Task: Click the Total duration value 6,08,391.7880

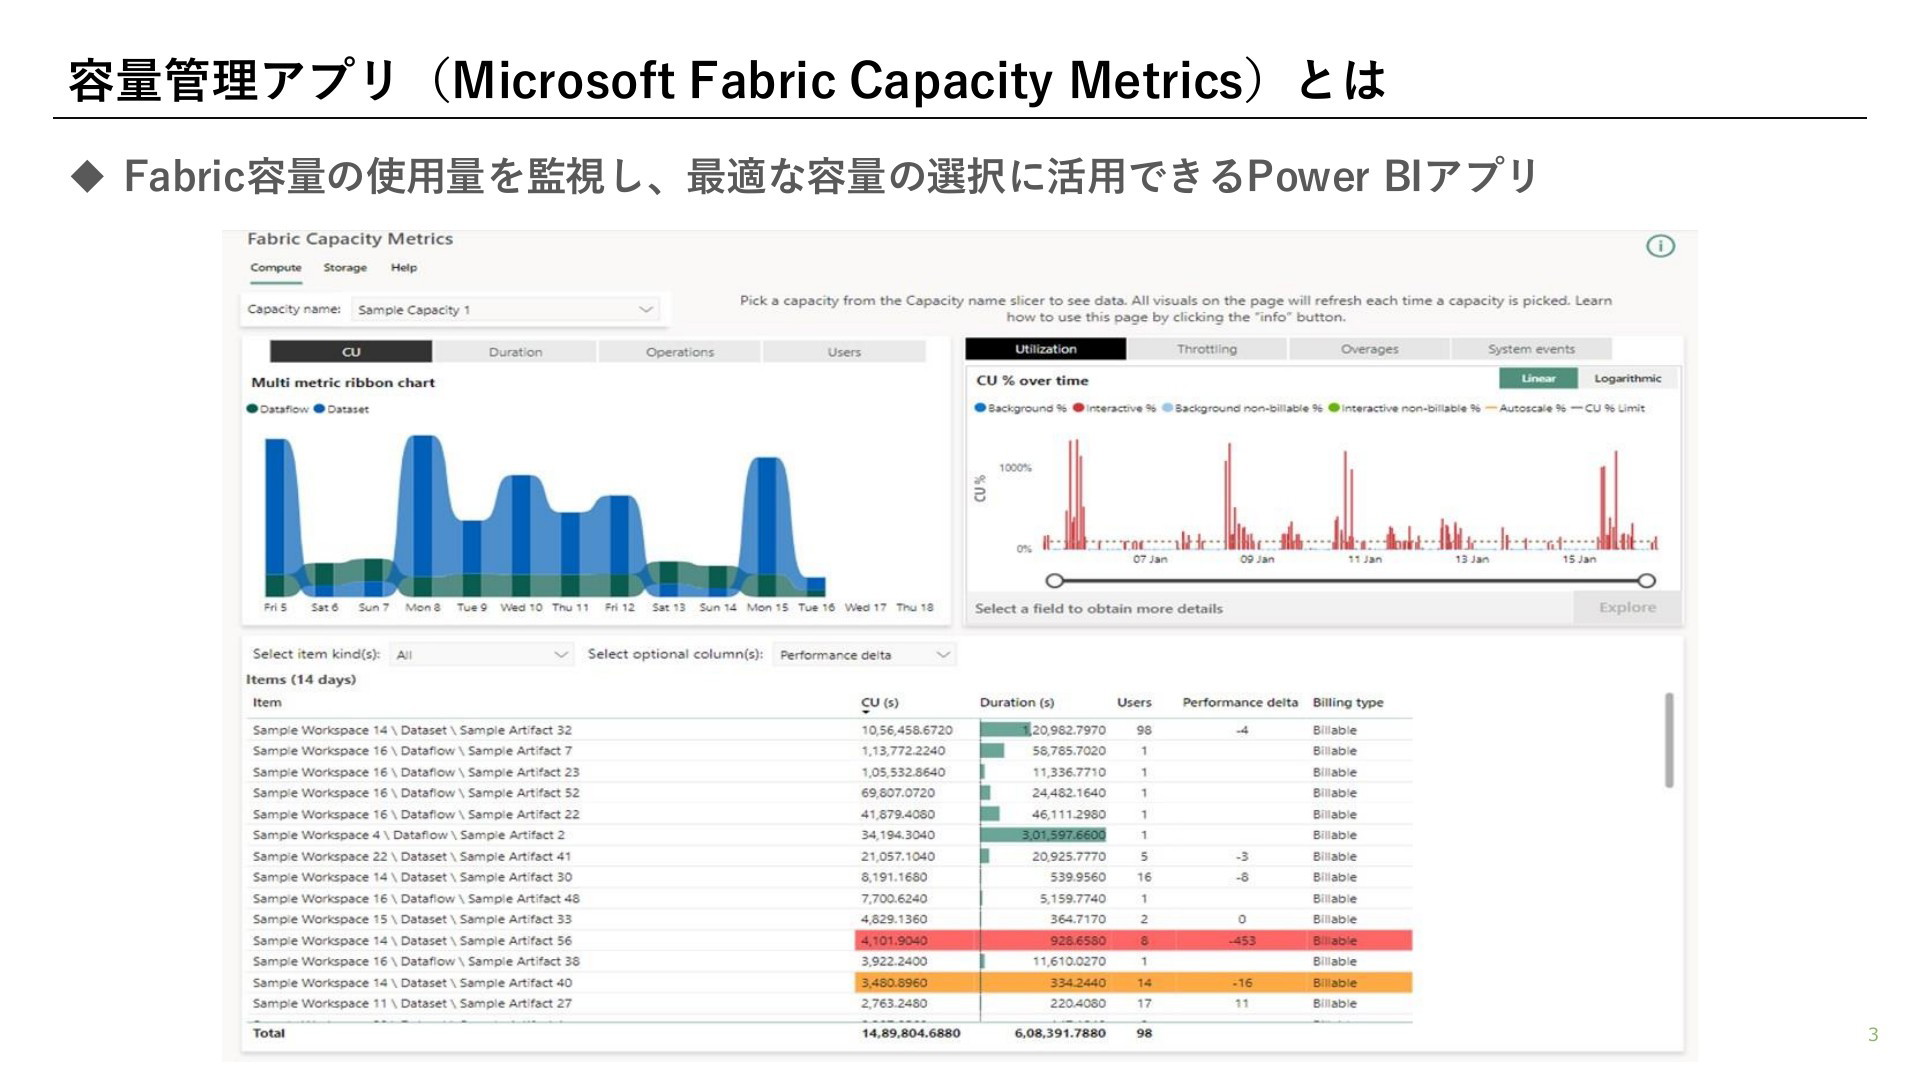Action: 1060,1033
